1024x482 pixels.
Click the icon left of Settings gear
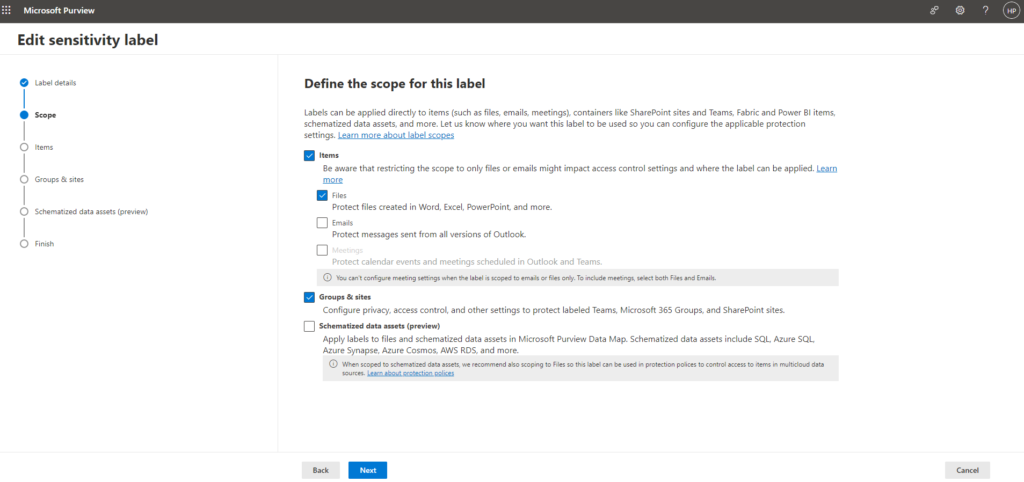(x=935, y=10)
